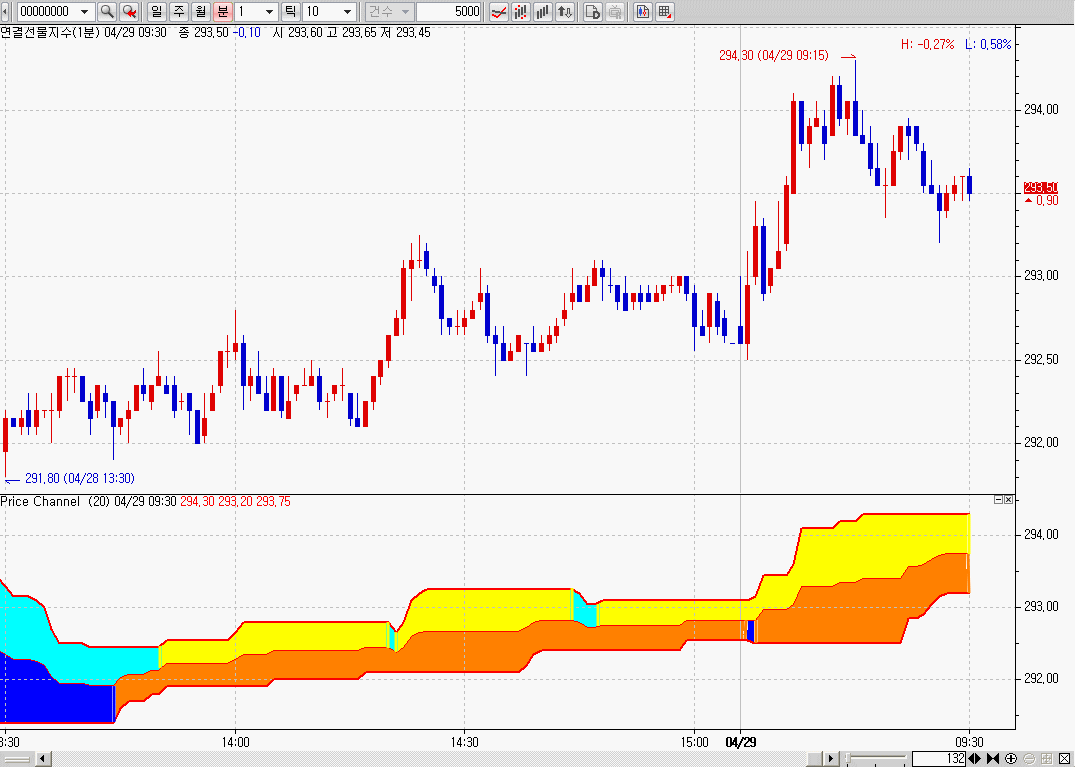Open the tick interval dropdown showing 10
The image size is (1075, 767).
(x=347, y=12)
